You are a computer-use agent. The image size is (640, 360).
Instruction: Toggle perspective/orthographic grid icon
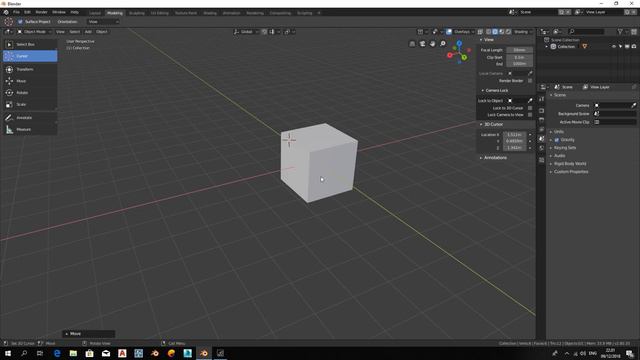tap(412, 44)
